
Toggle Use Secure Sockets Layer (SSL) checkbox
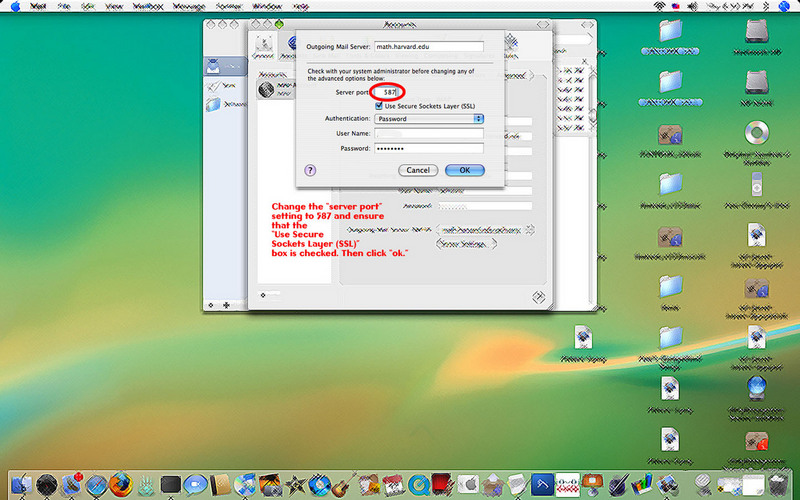click(x=379, y=105)
